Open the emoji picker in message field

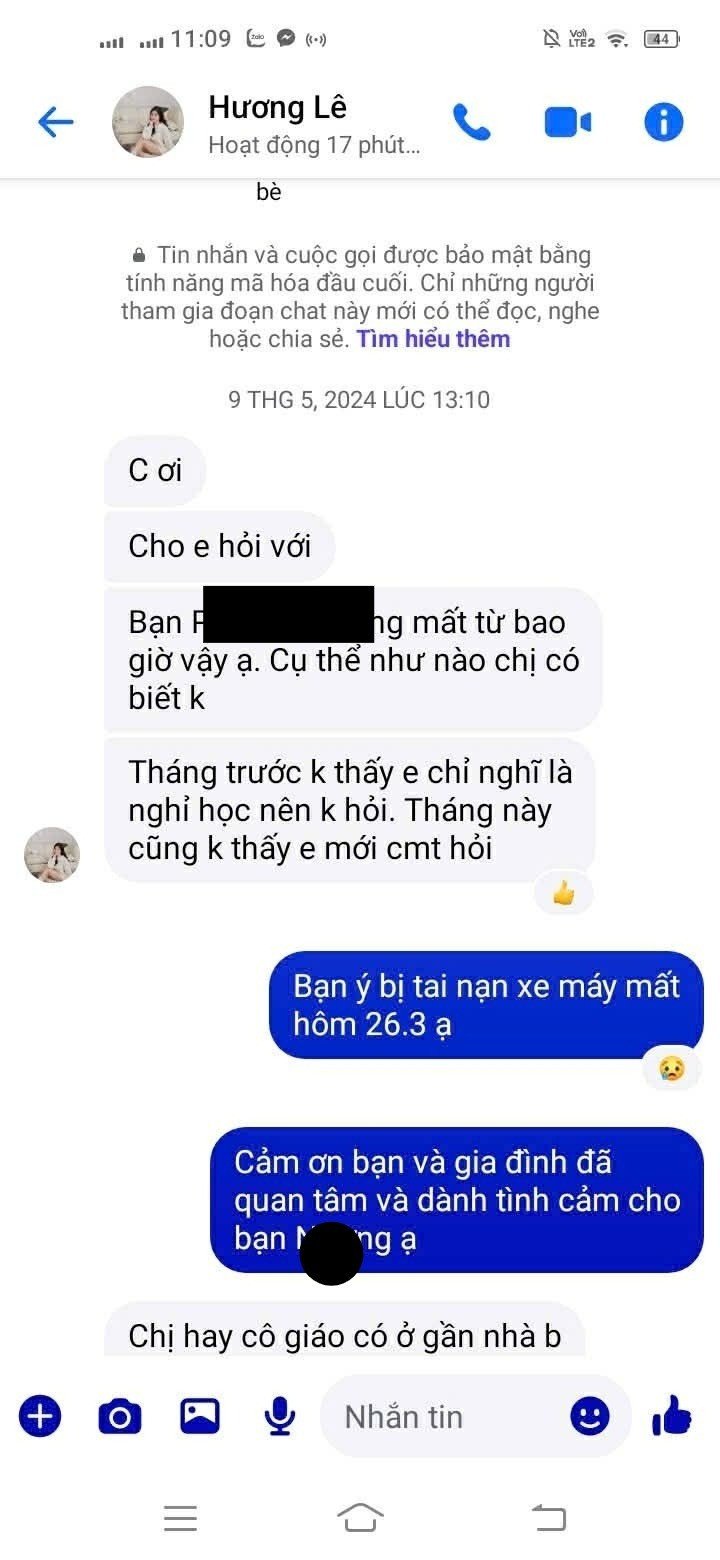[590, 1416]
